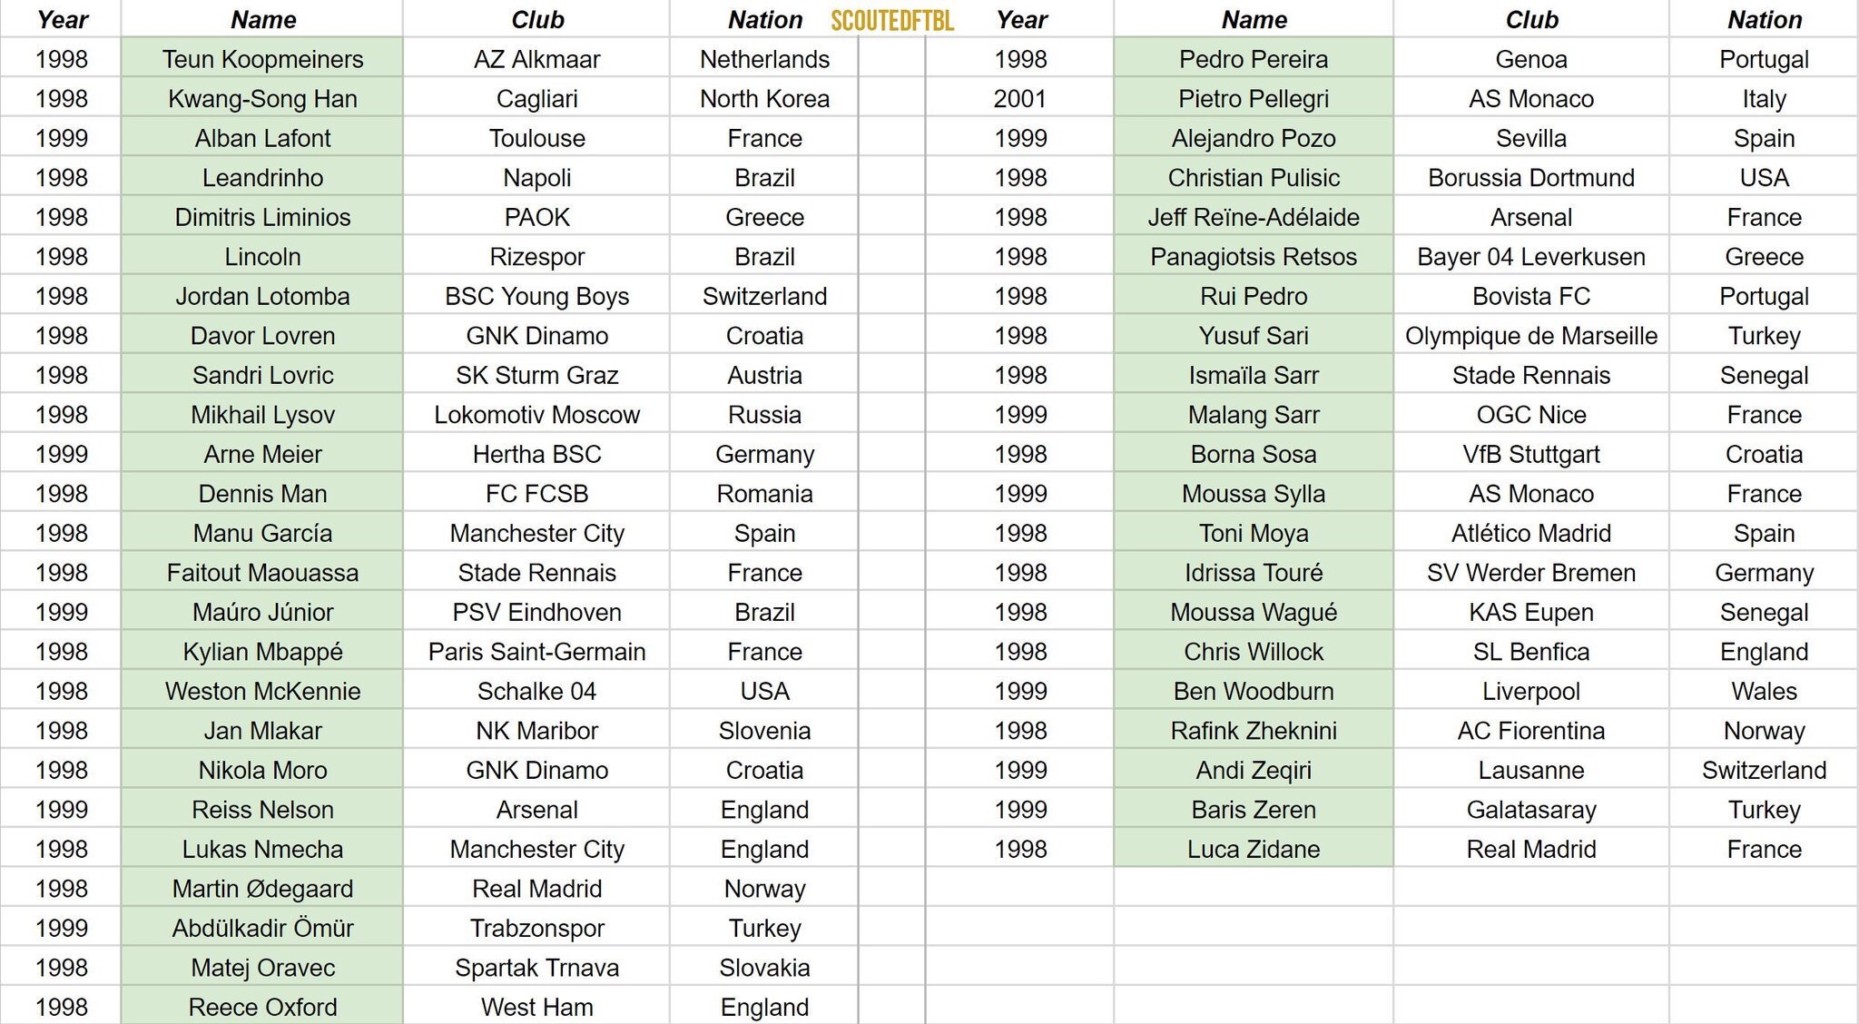Select the Martin Ødegaard name cell

click(x=262, y=889)
